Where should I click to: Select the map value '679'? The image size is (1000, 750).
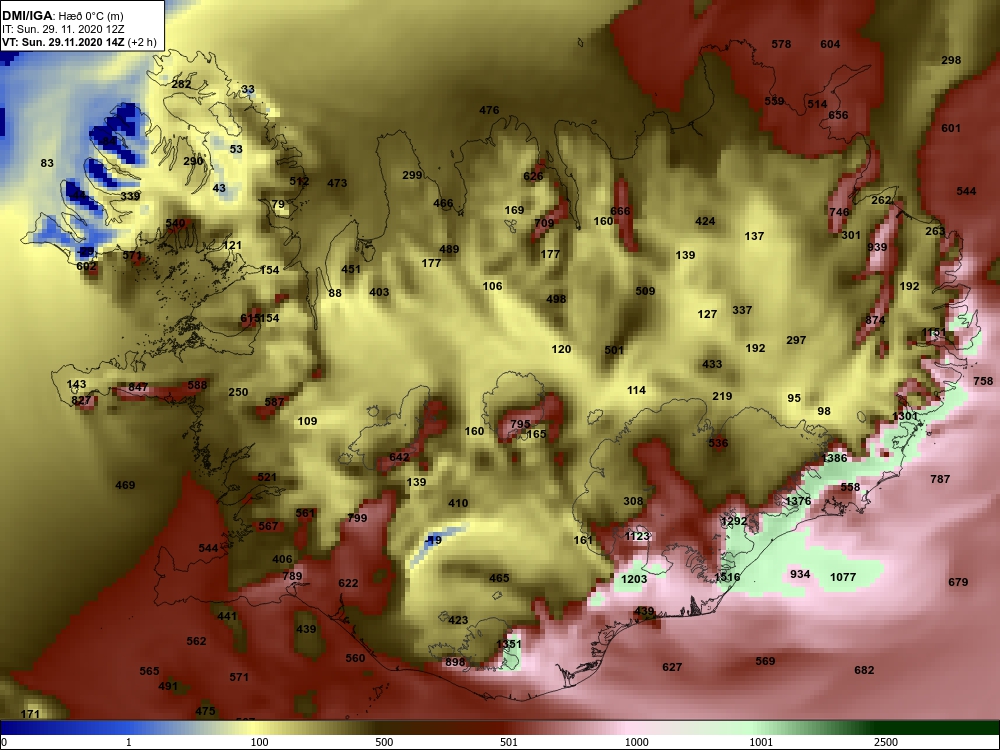pos(959,582)
